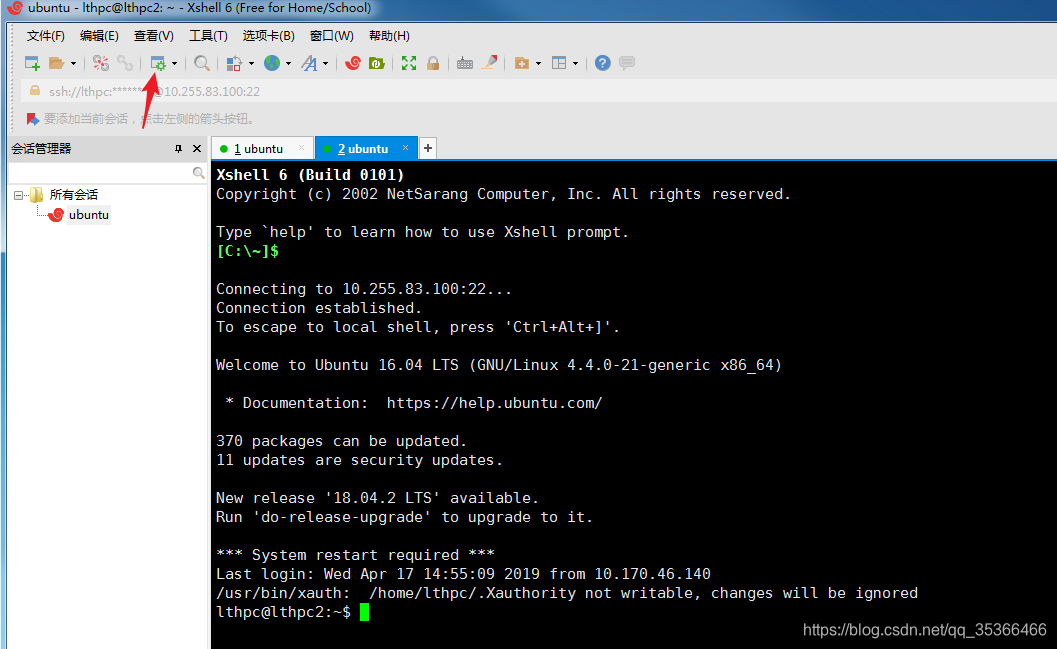Expand the layout icon dropdown arrow
The height and width of the screenshot is (649, 1057).
tap(576, 63)
